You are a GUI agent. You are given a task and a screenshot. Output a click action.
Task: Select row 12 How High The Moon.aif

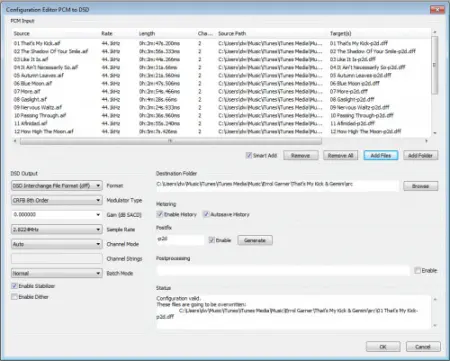click(x=221, y=131)
